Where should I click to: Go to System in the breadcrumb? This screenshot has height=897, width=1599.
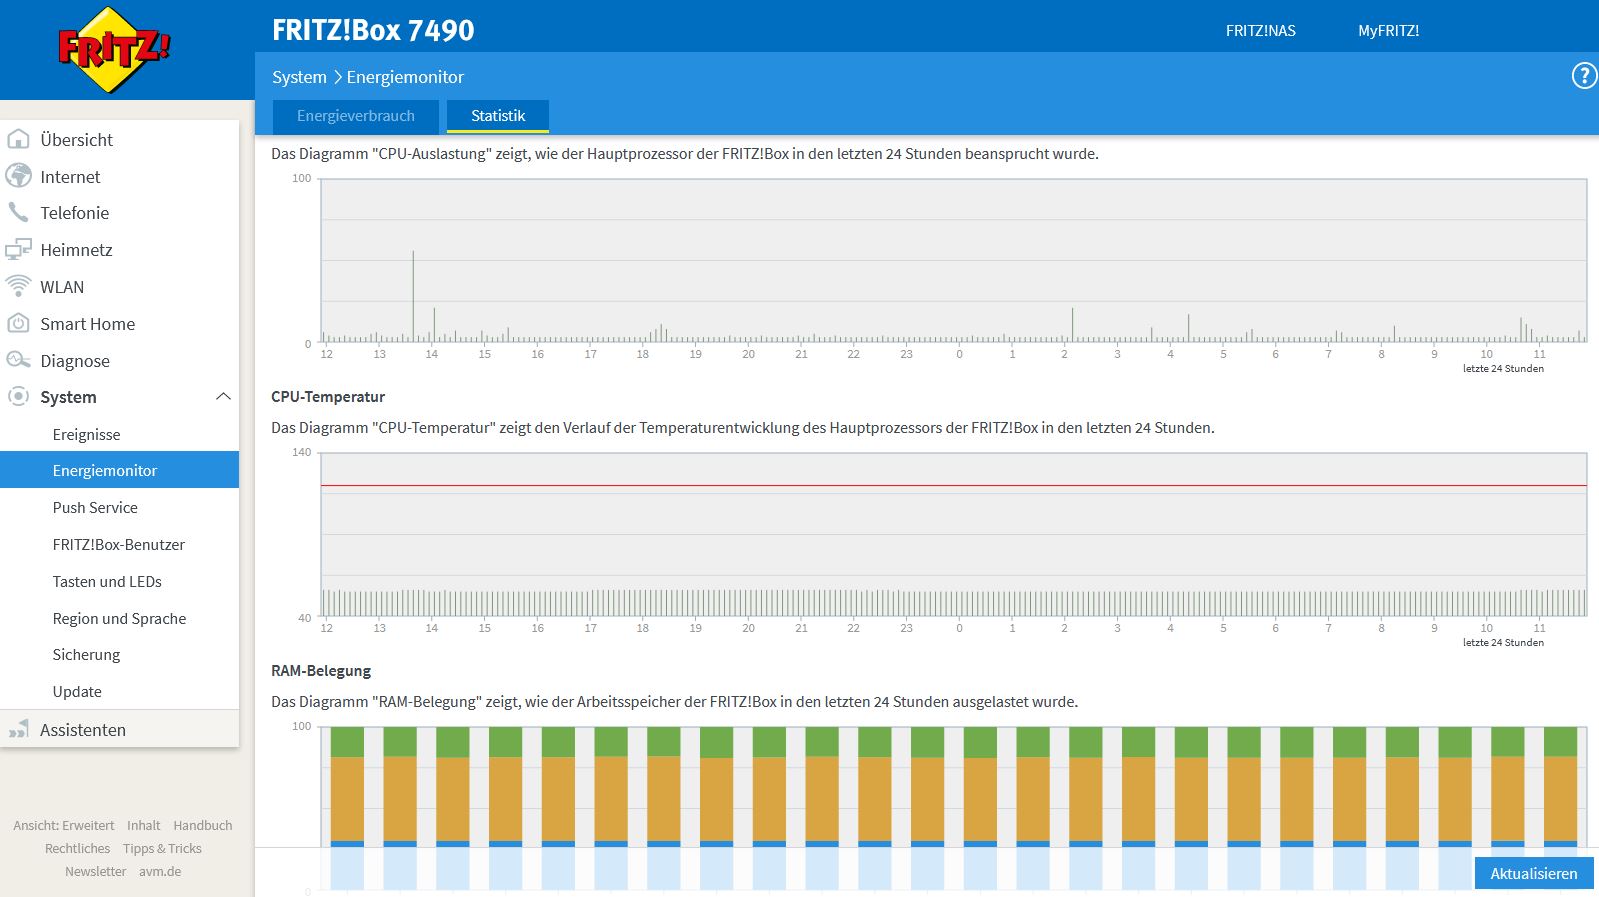[299, 77]
